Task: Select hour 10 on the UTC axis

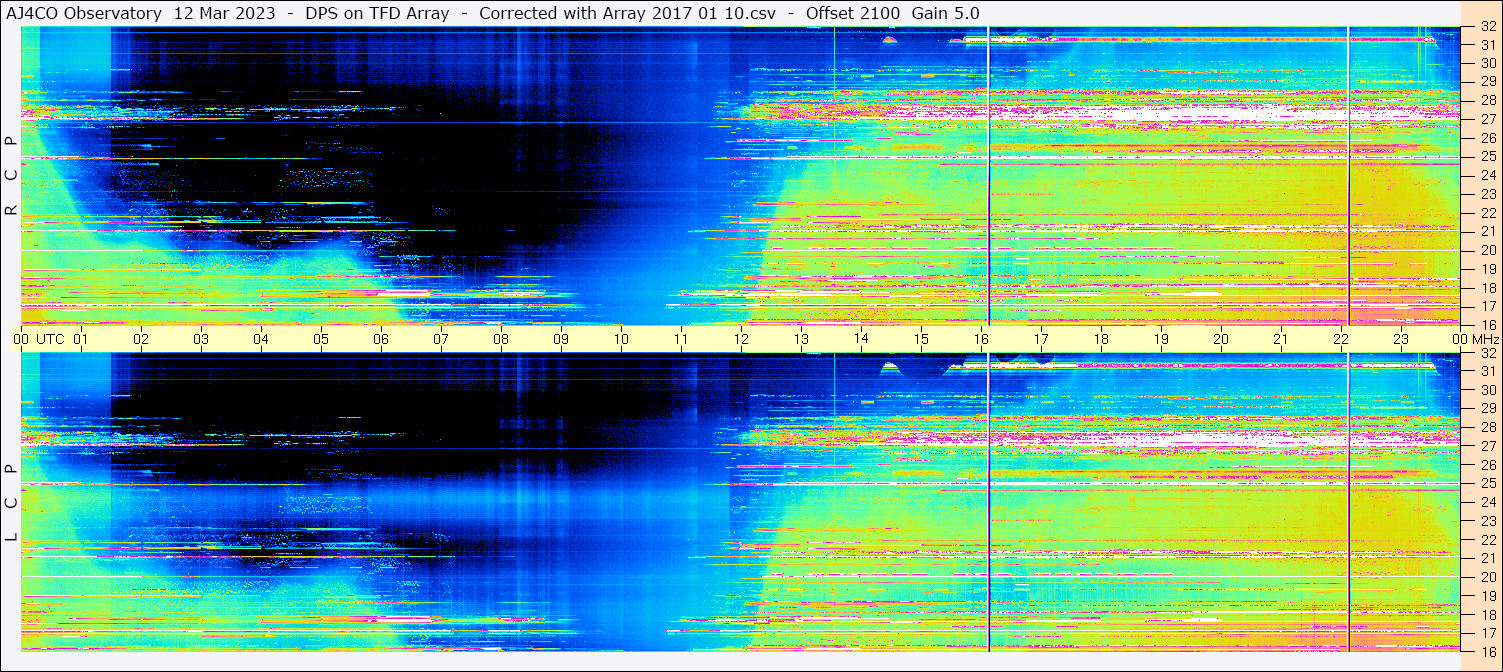Action: click(621, 339)
